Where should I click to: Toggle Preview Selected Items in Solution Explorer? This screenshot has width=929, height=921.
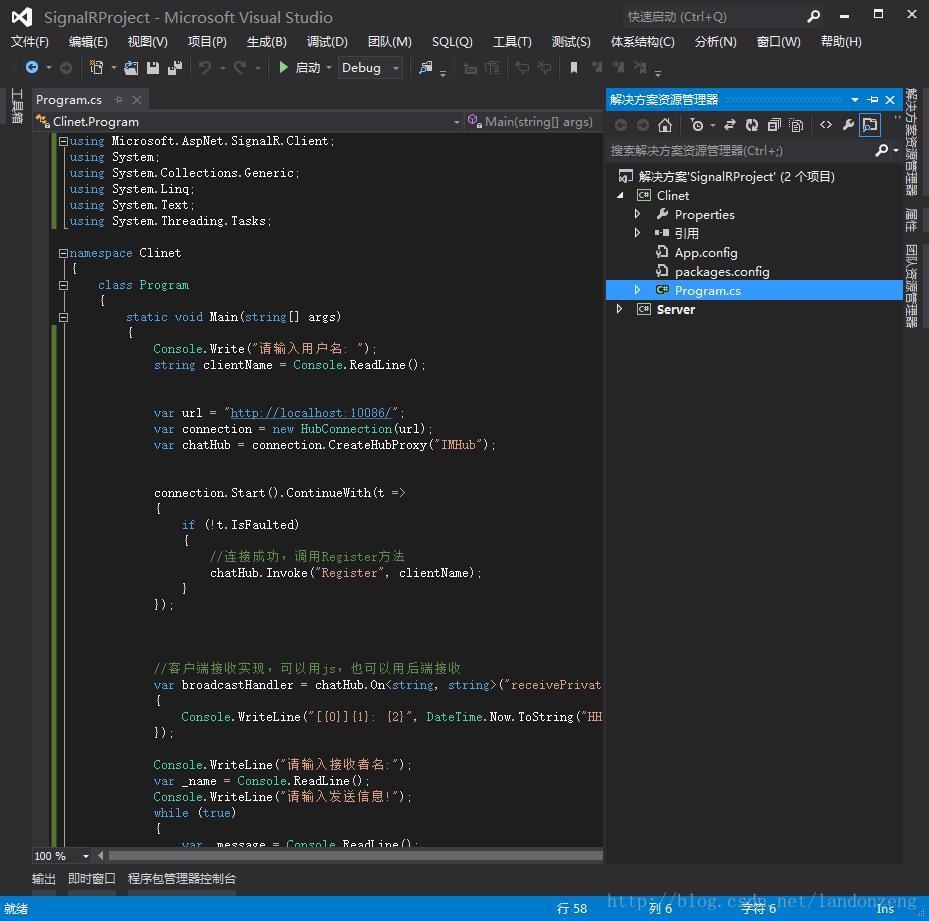click(x=870, y=125)
